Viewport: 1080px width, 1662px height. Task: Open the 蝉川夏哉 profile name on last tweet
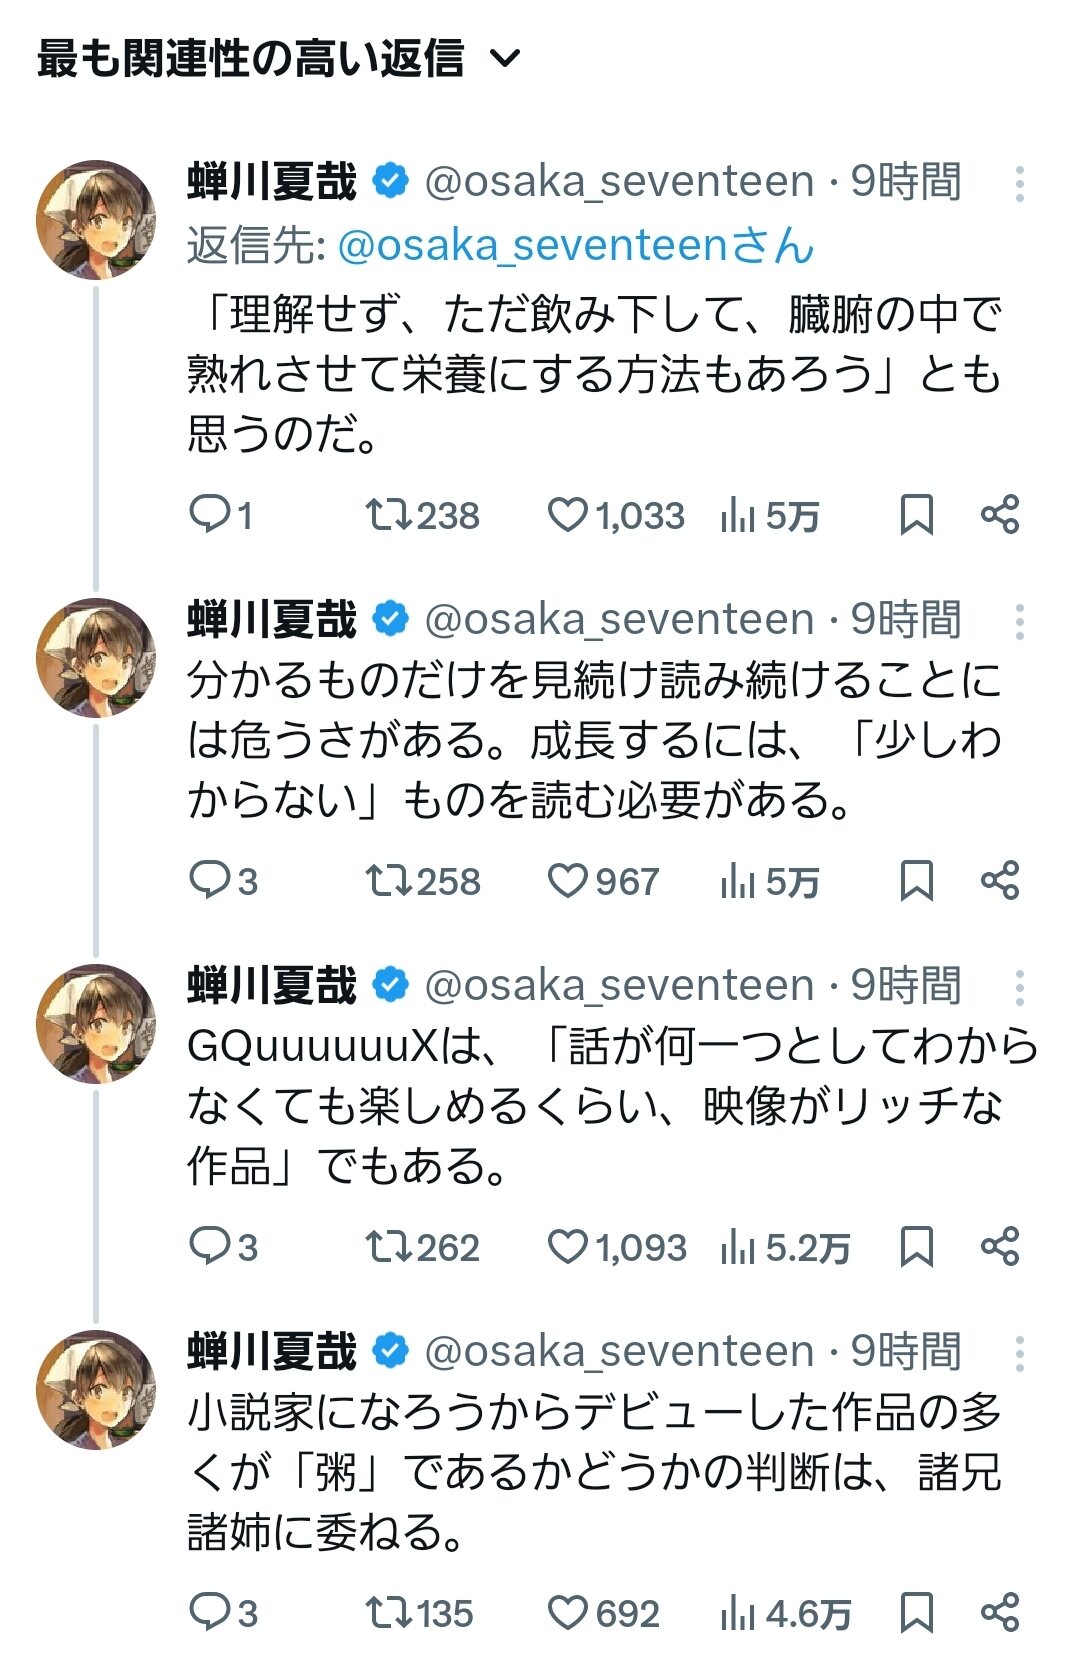click(x=272, y=1351)
